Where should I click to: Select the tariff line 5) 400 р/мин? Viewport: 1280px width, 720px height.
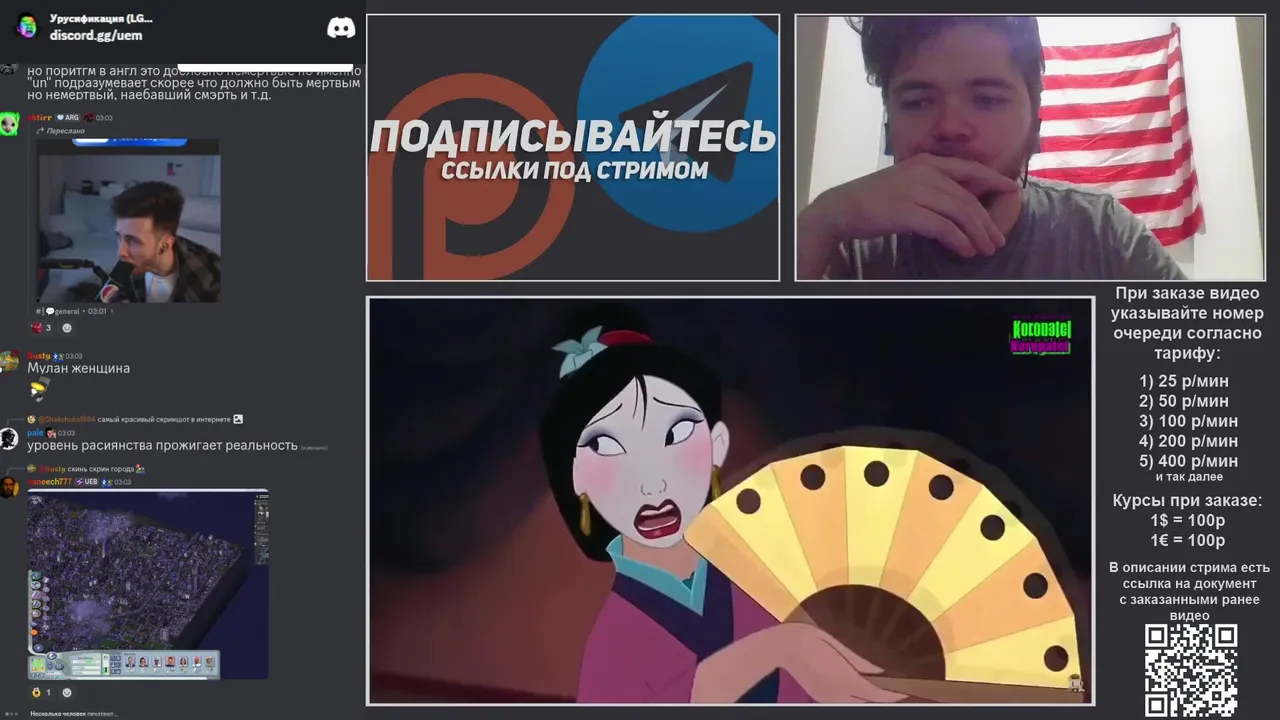1188,461
